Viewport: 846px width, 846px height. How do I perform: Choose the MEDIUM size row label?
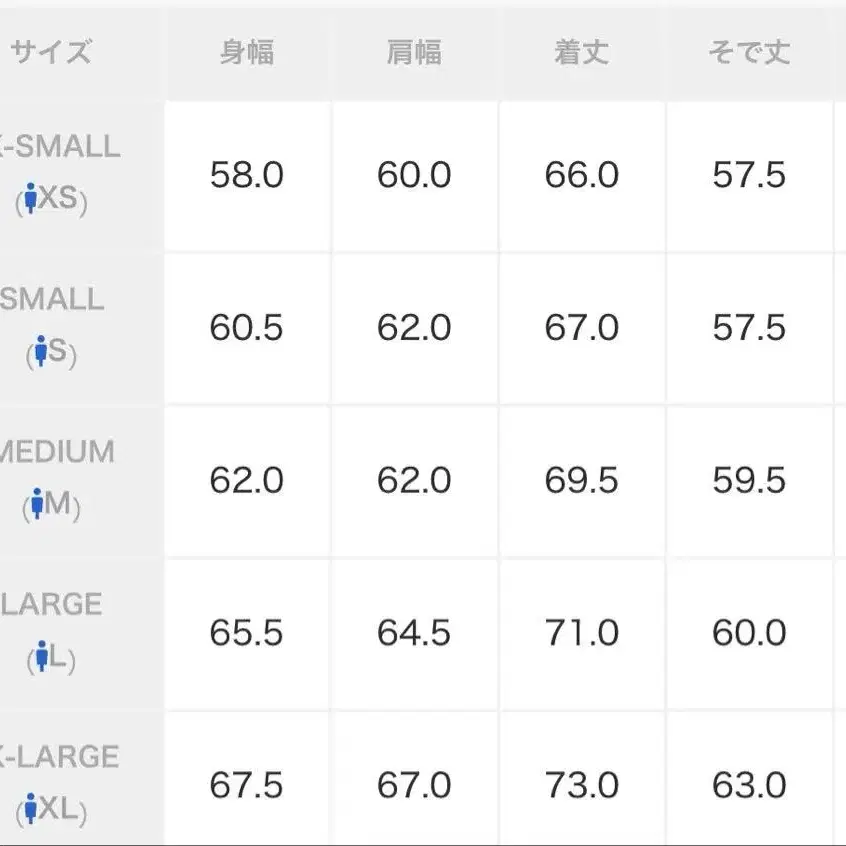pyautogui.click(x=58, y=452)
